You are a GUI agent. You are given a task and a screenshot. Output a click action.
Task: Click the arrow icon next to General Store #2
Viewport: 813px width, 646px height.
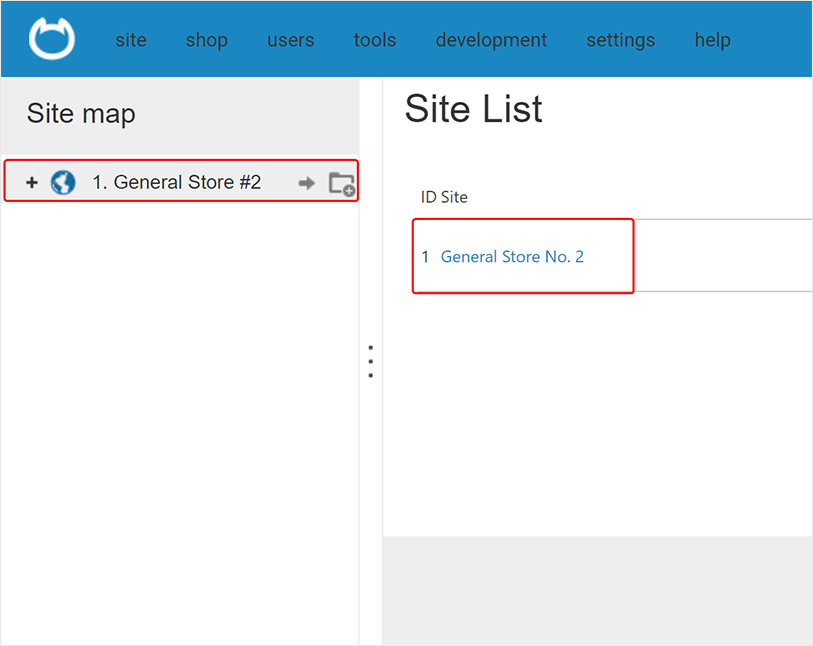pyautogui.click(x=306, y=183)
